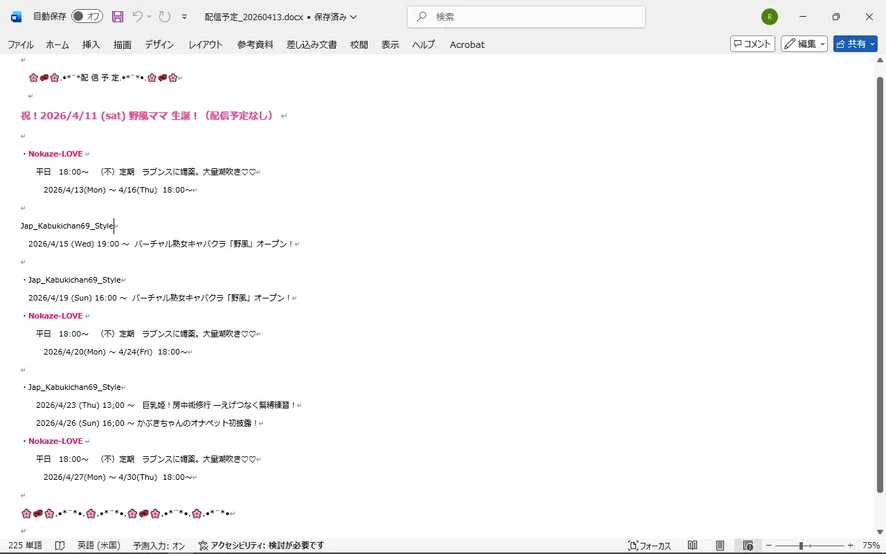Click the Undo arrow icon

[x=139, y=17]
